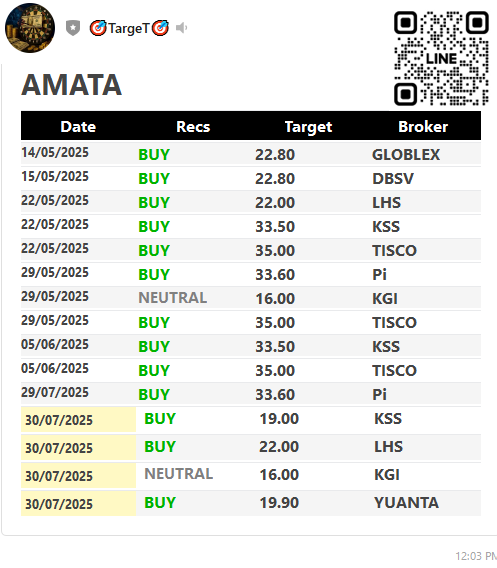
Task: Click the YUANTA broker entry
Action: tap(406, 502)
